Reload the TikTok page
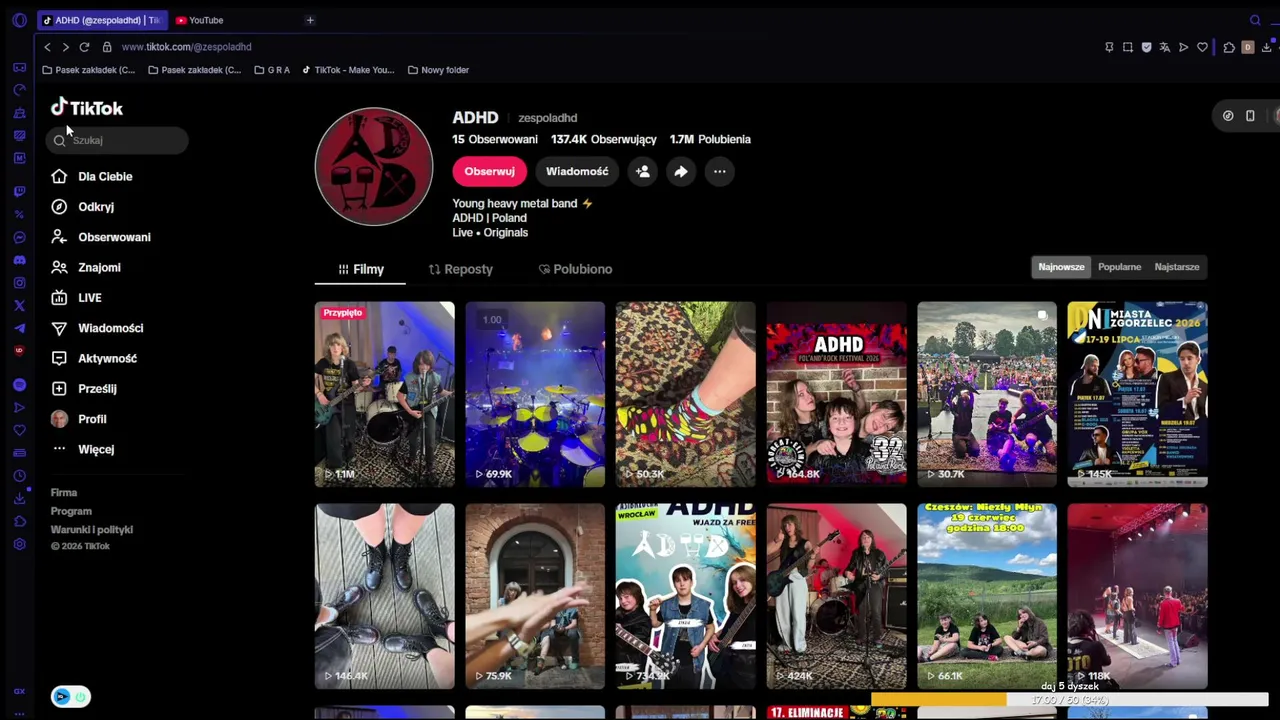Image resolution: width=1280 pixels, height=720 pixels. 84,47
